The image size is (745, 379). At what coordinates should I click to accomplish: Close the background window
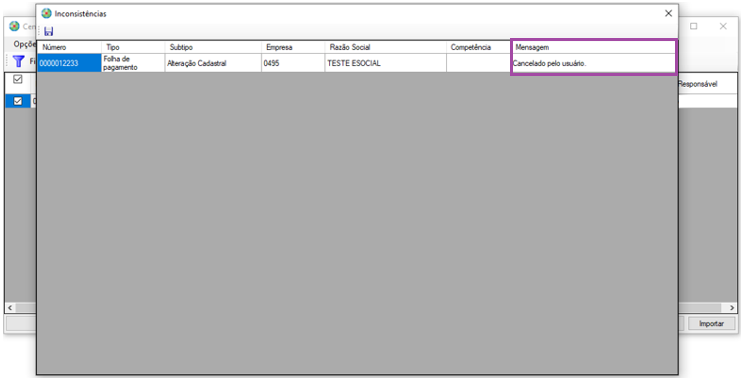point(723,26)
